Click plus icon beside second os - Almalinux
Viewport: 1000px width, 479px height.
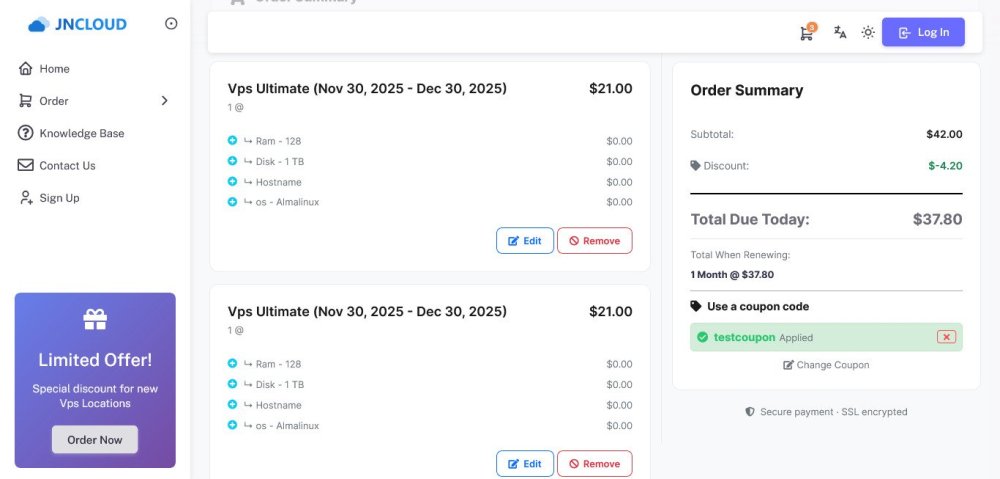coord(232,425)
